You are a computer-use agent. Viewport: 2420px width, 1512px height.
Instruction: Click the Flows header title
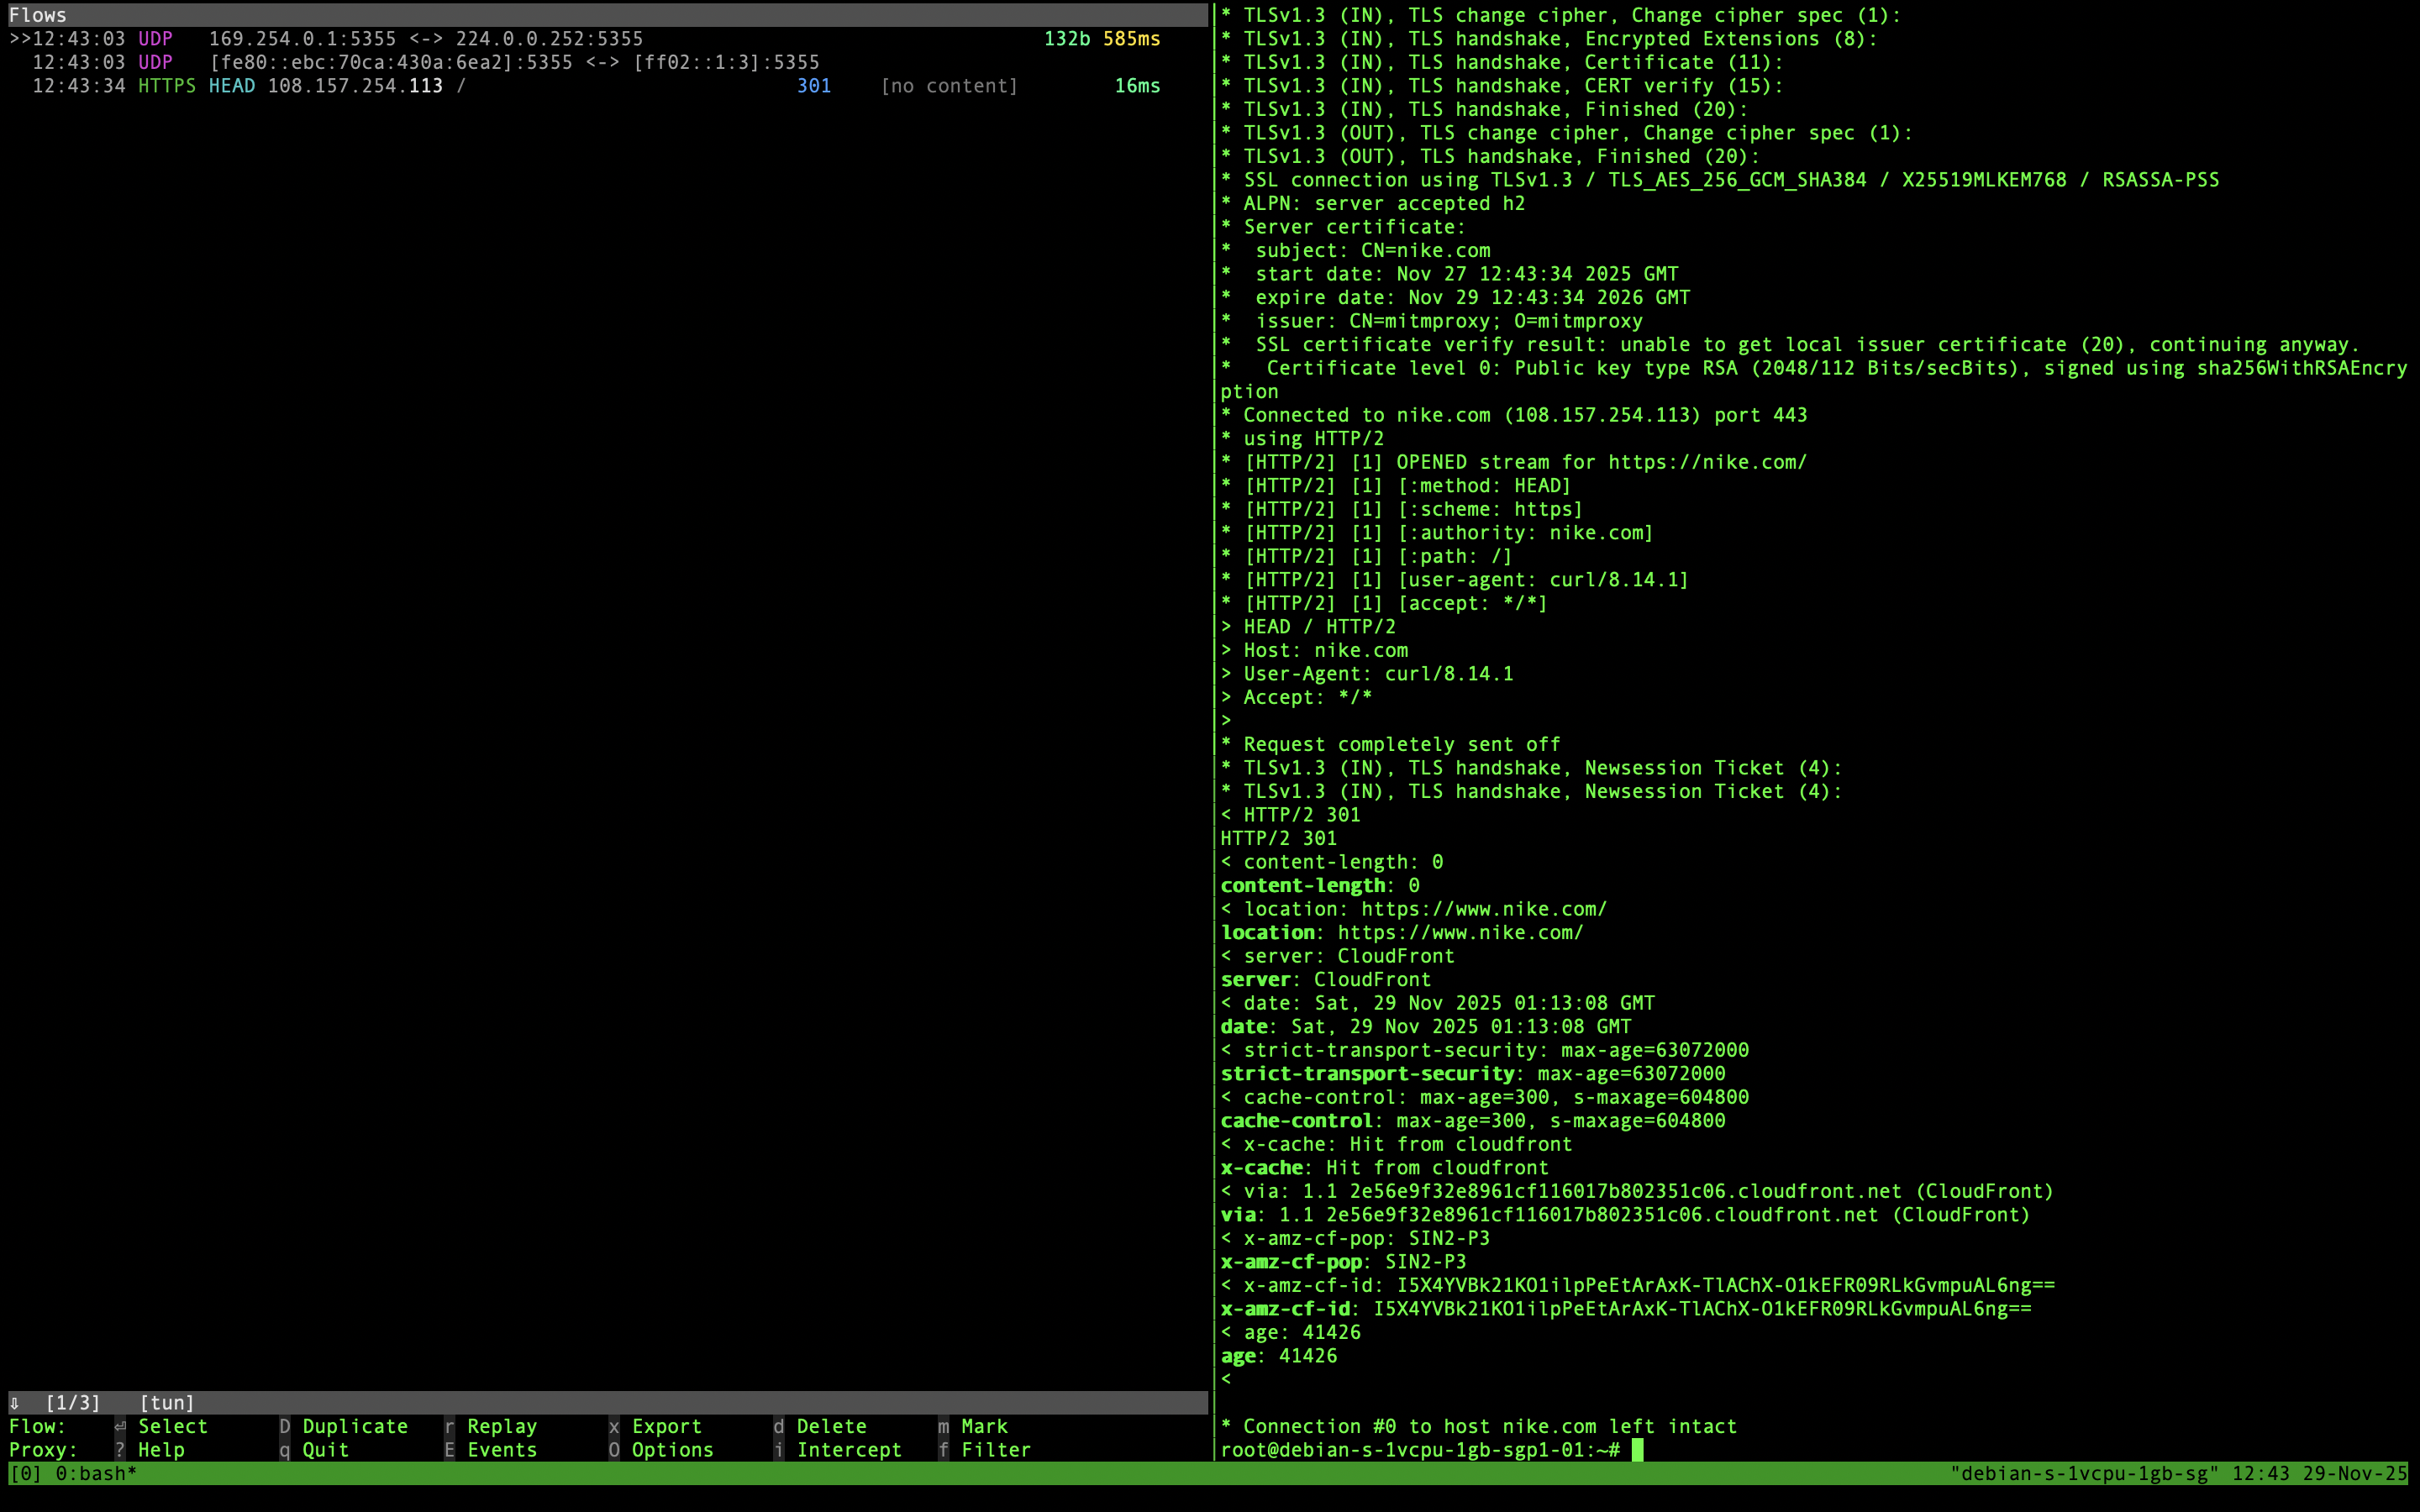pos(38,15)
